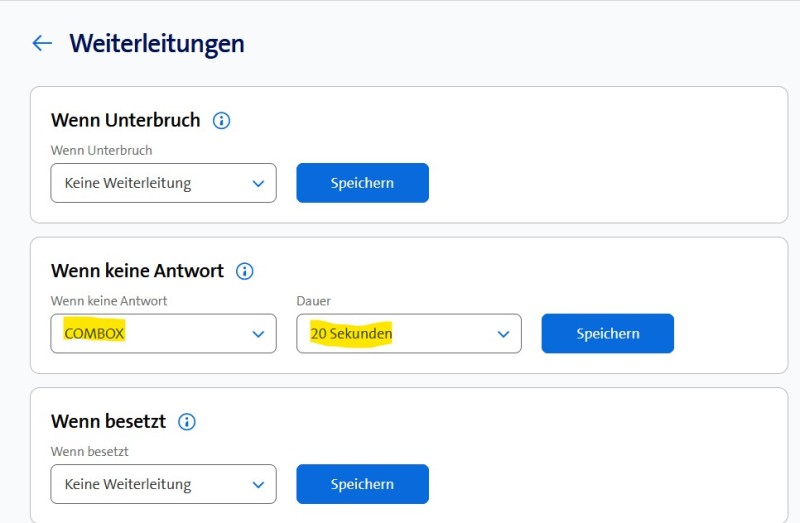Click the back arrow beside Weiterleitungen

pyautogui.click(x=42, y=43)
